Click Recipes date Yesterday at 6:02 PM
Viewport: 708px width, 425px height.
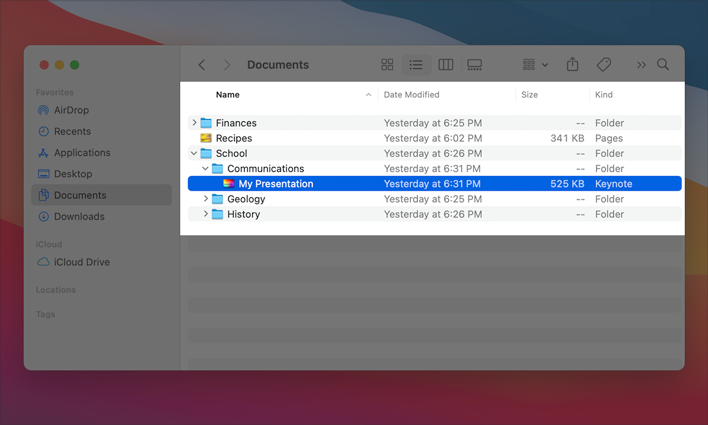433,138
